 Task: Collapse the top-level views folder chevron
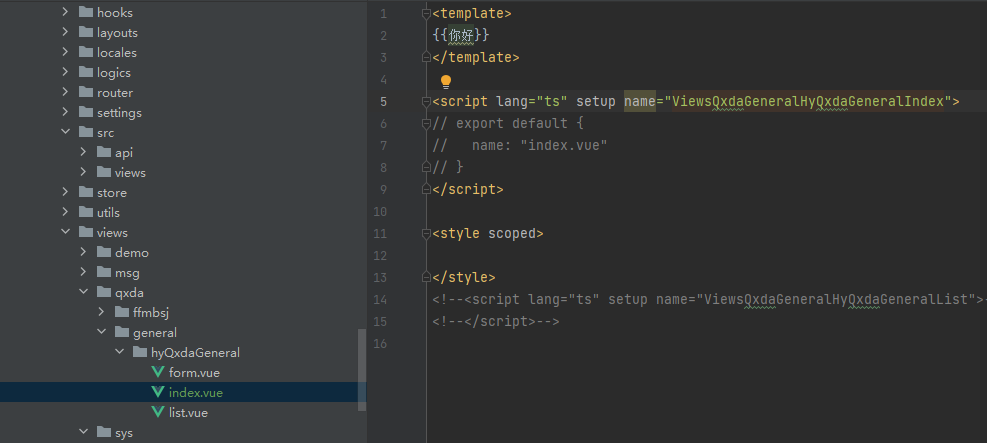point(65,232)
